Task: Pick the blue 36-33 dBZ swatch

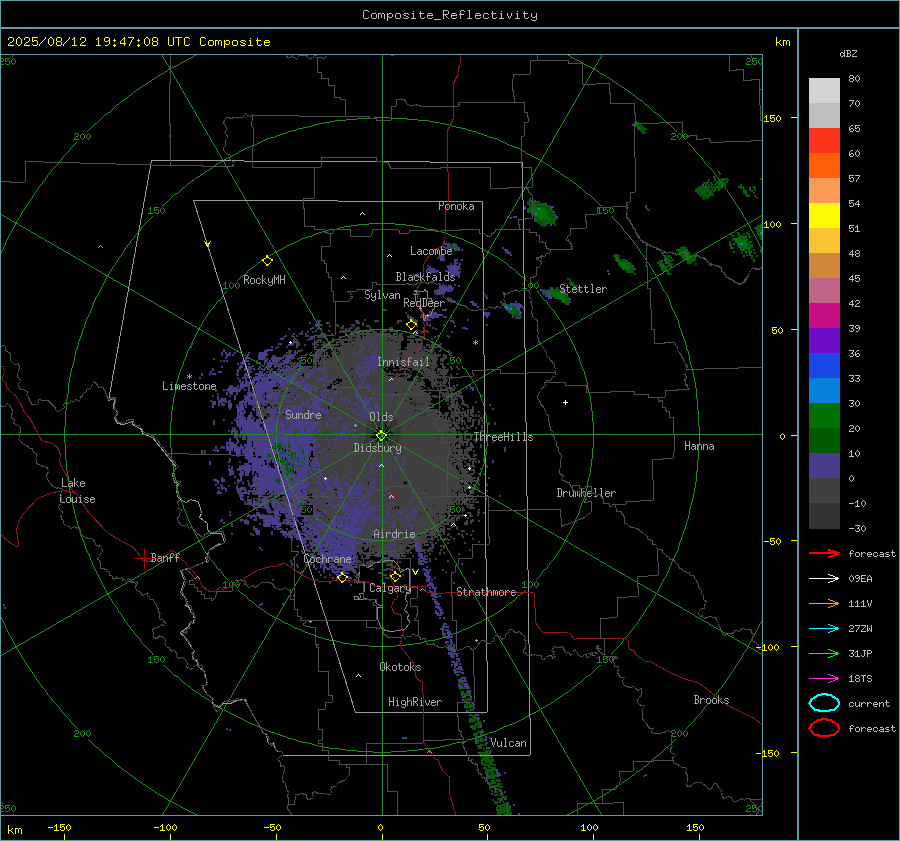Action: click(x=824, y=366)
